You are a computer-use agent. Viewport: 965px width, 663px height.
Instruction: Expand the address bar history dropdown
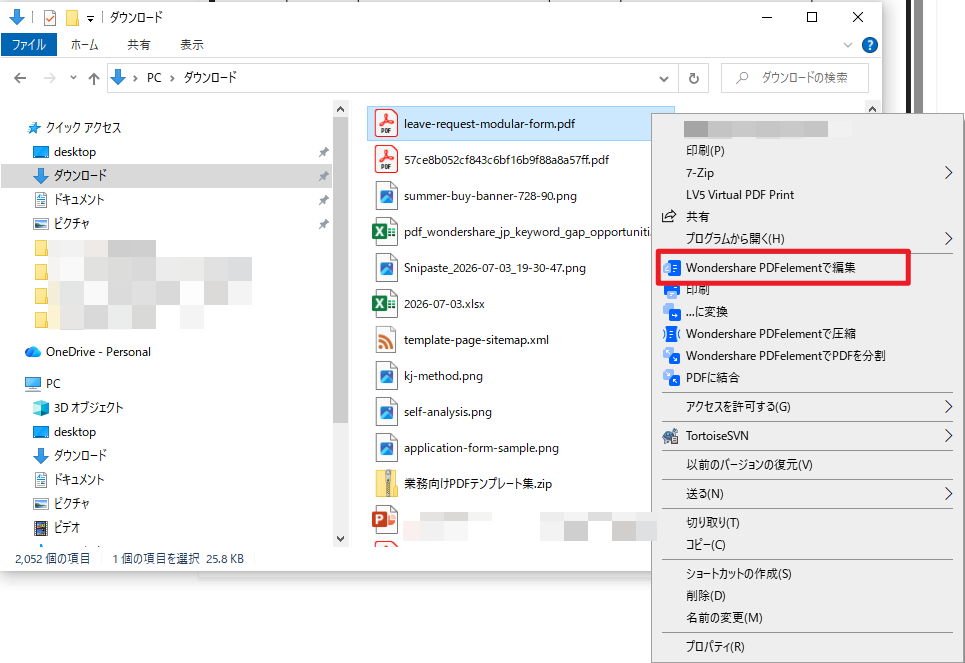point(663,79)
